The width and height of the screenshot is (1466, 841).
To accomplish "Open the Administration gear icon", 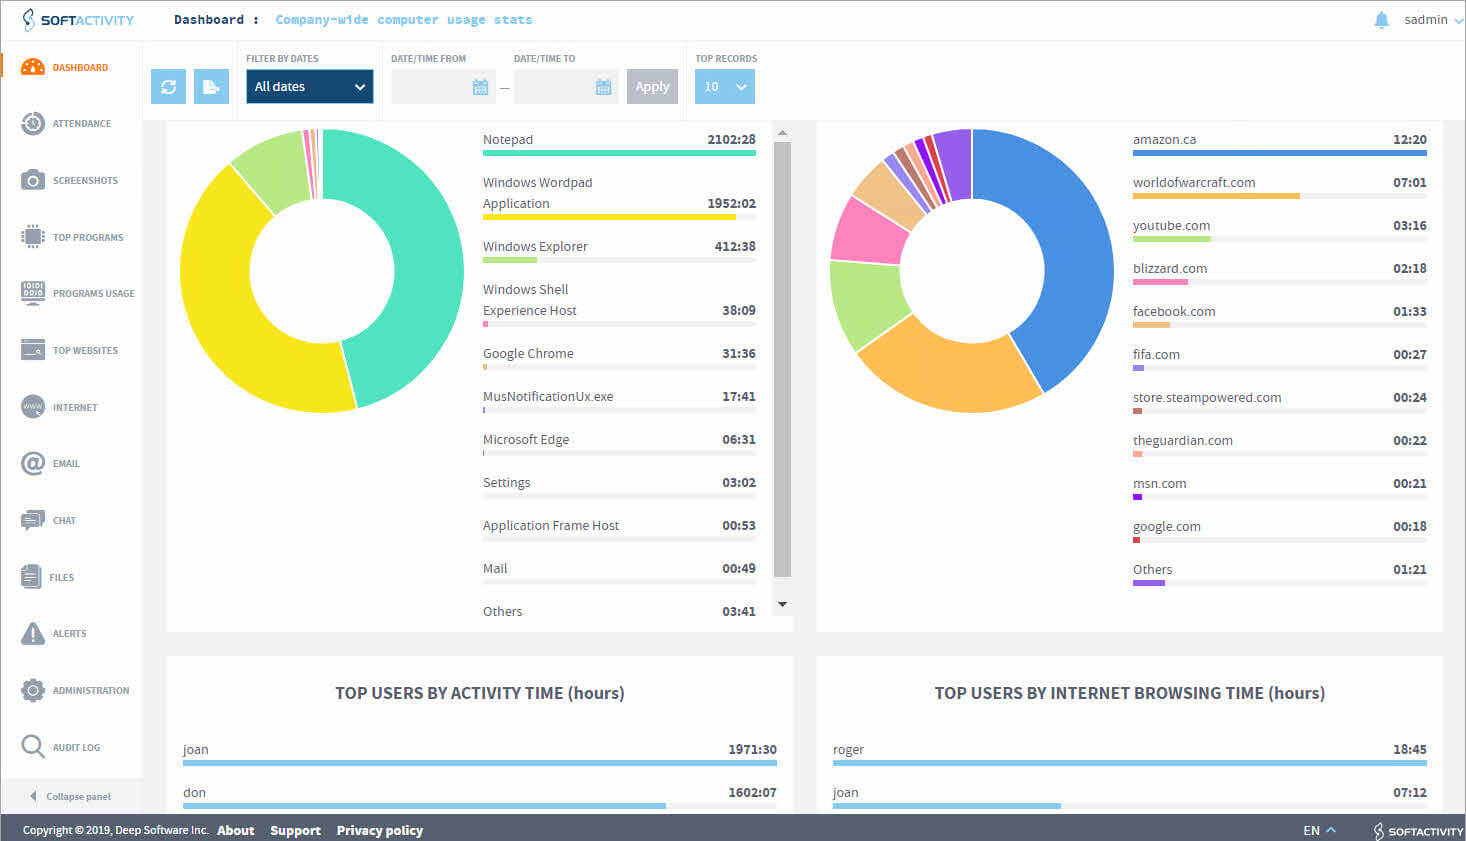I will pyautogui.click(x=33, y=690).
